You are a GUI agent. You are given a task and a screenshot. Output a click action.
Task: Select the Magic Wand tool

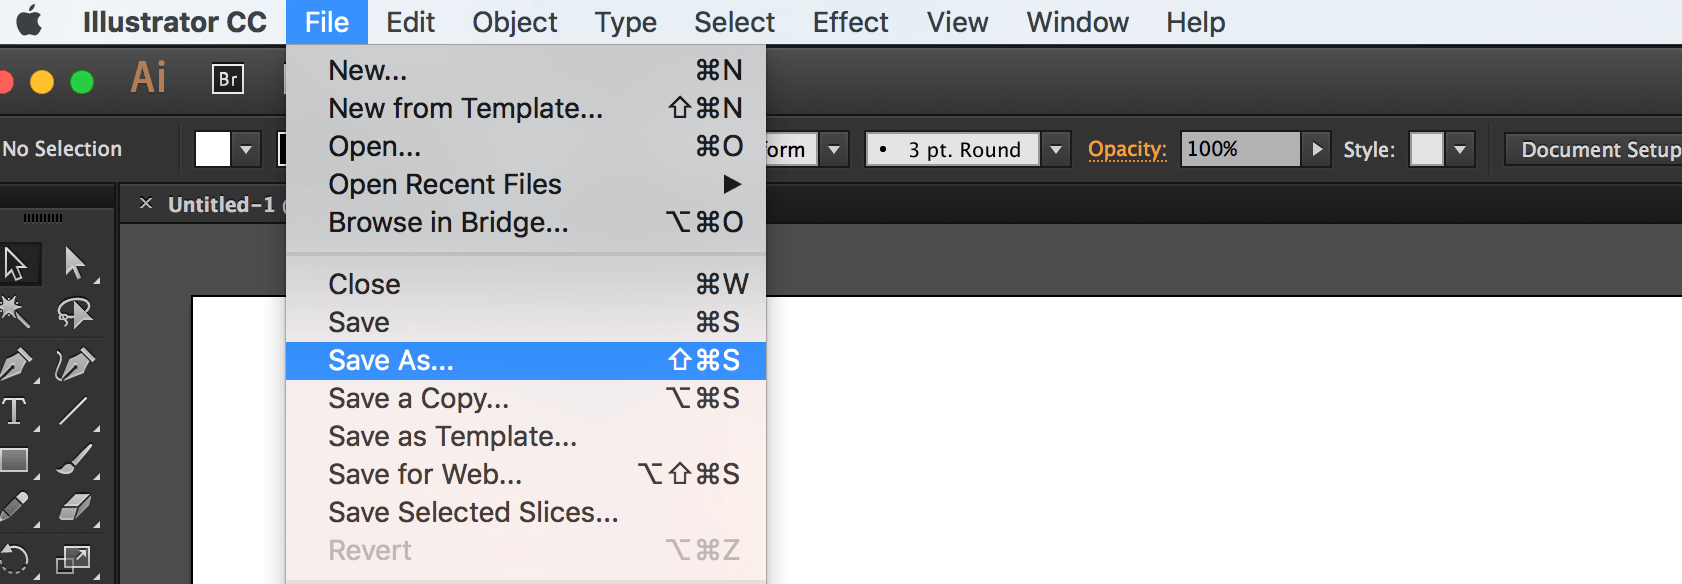point(16,313)
